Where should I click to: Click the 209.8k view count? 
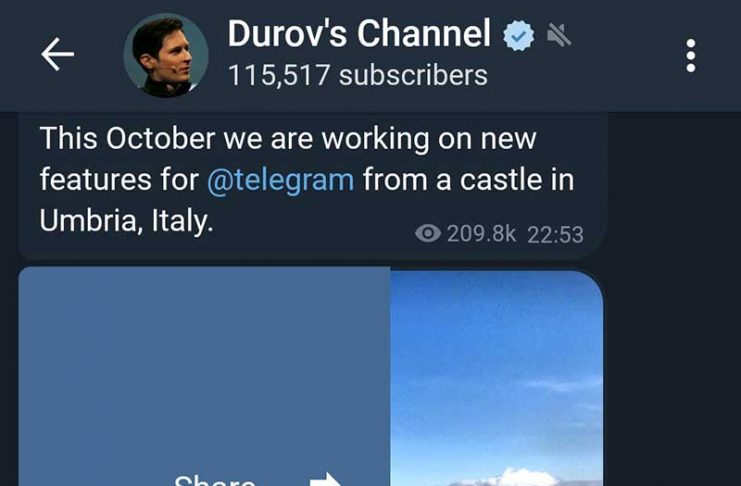point(481,234)
